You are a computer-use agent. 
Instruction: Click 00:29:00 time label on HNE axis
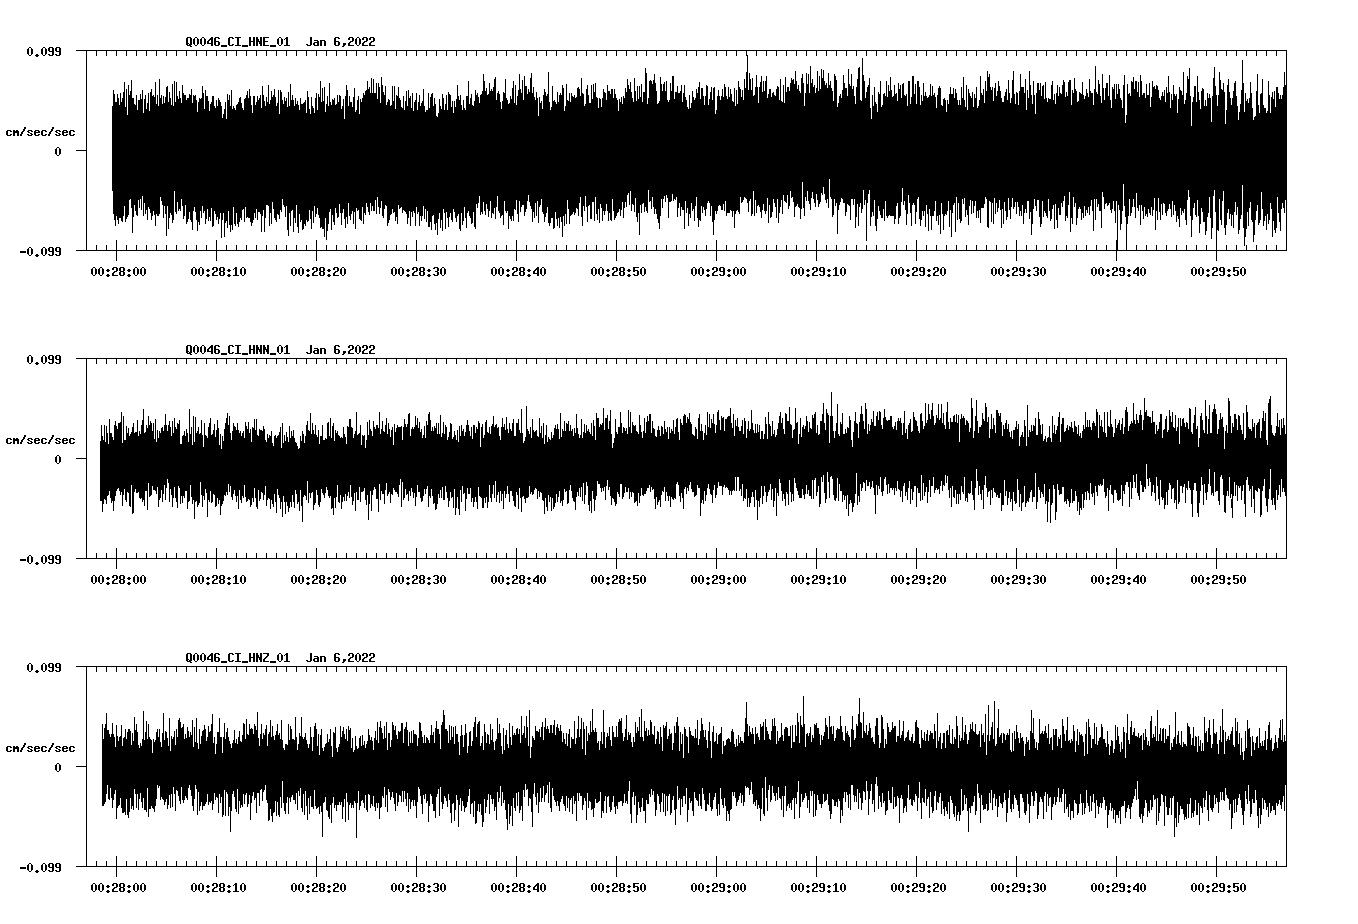(x=718, y=272)
